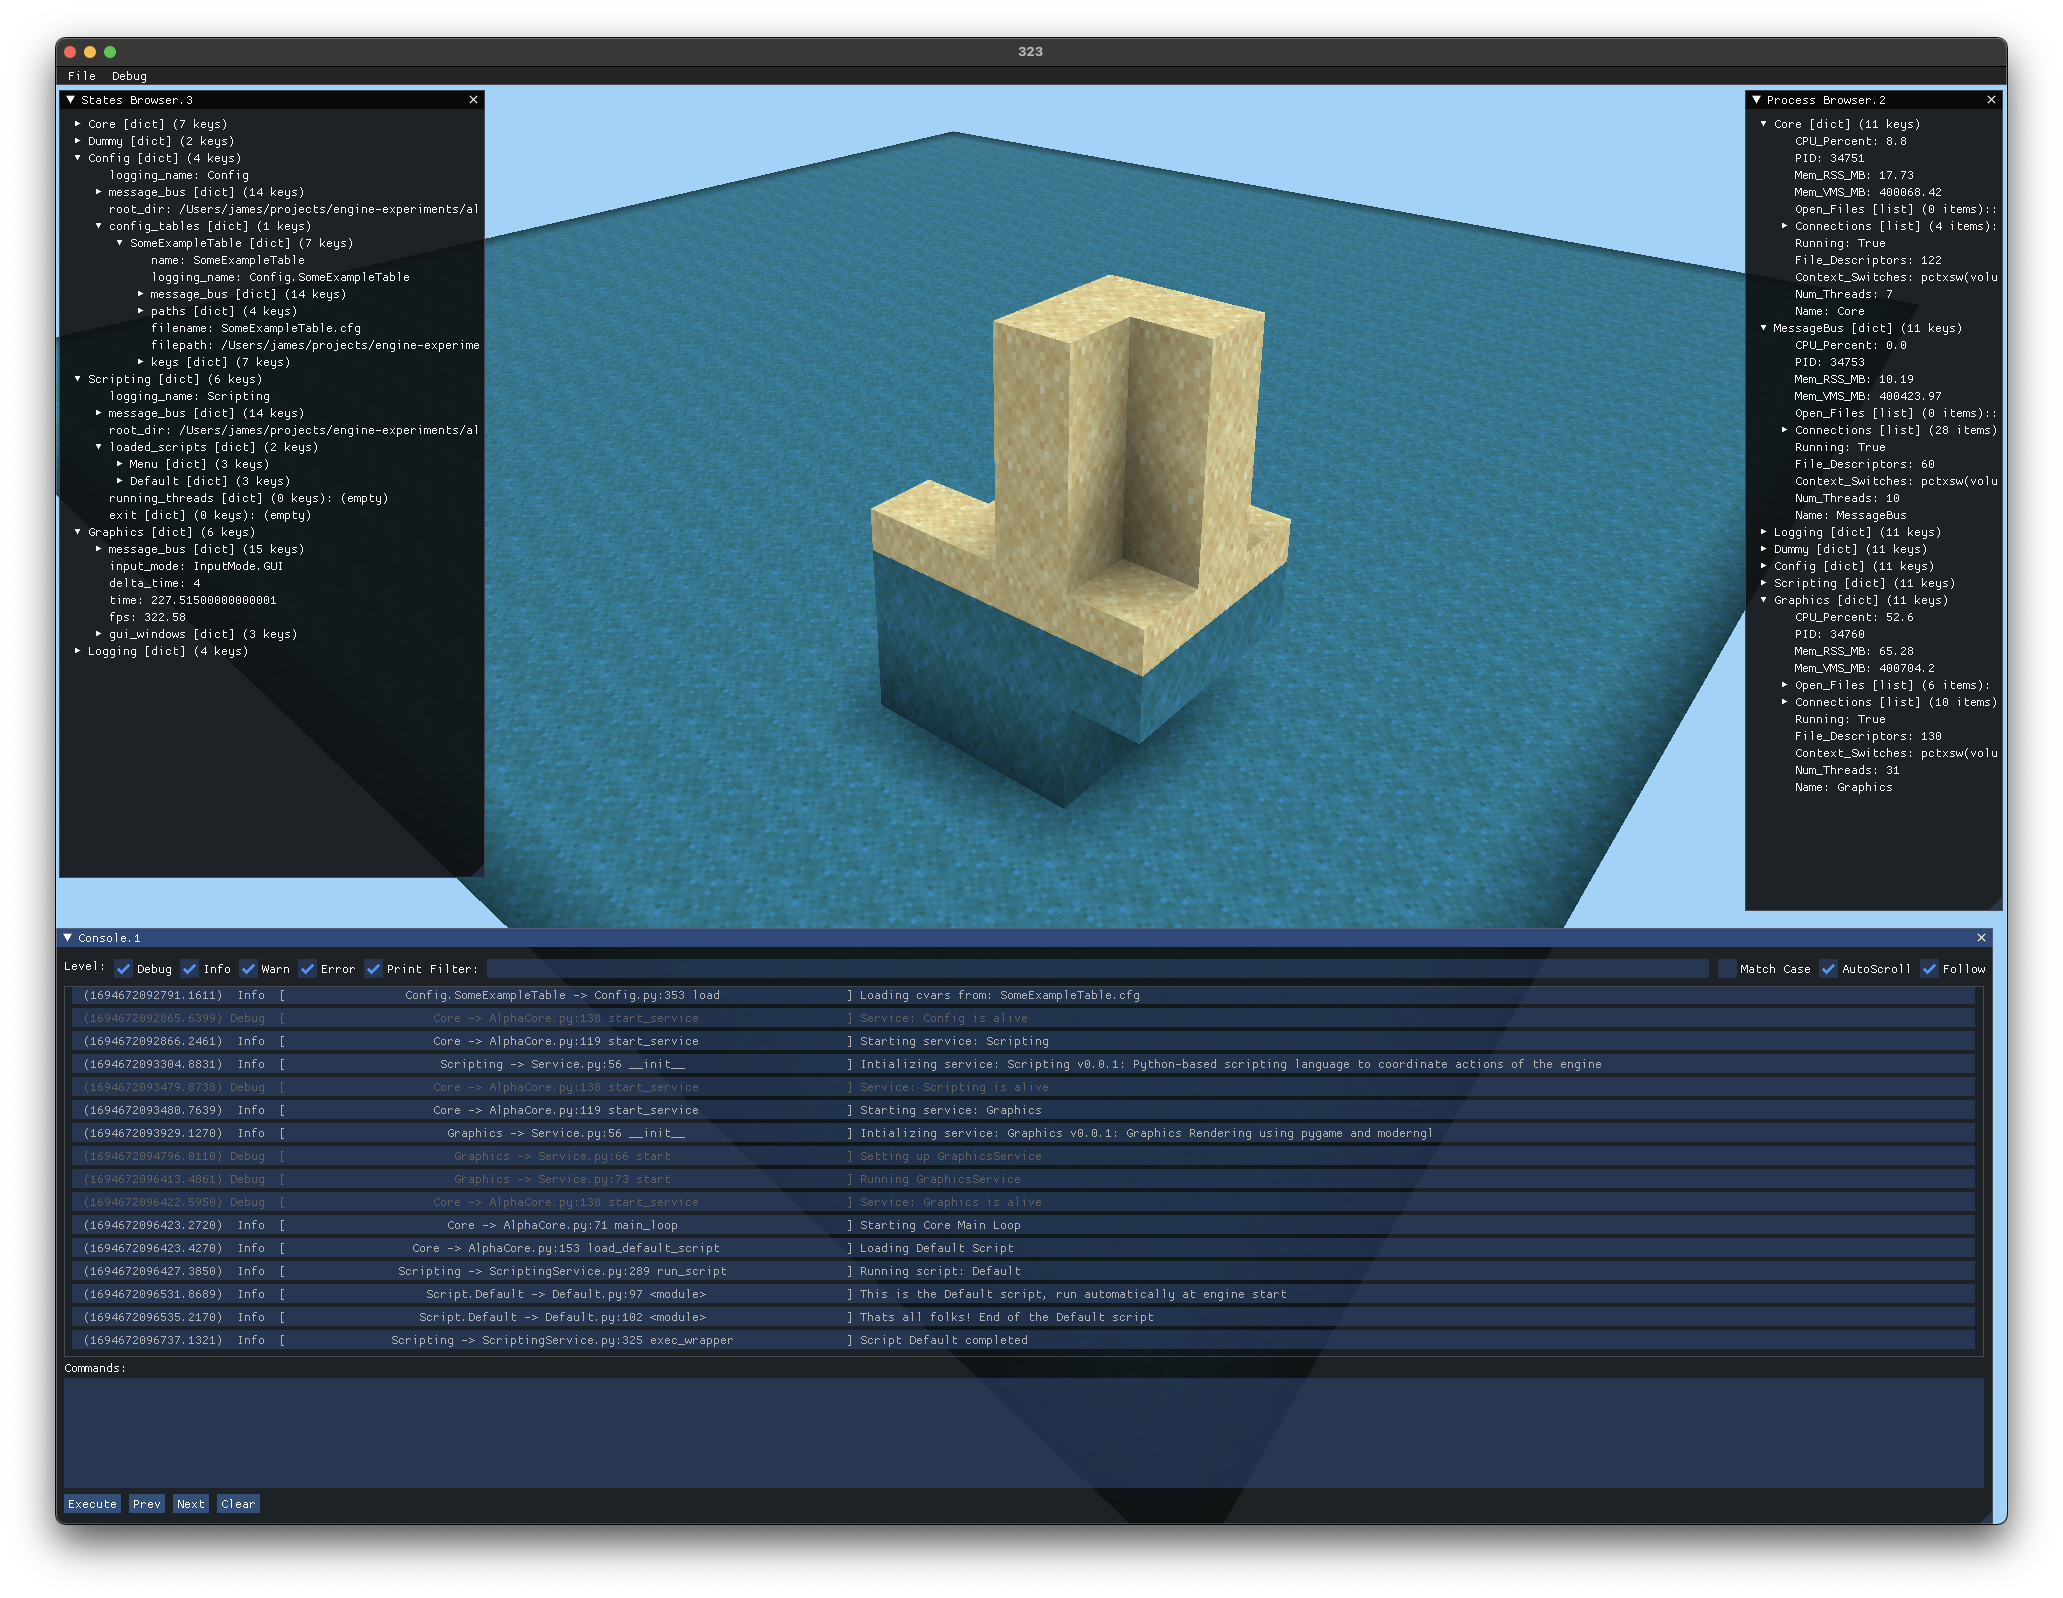Uncheck the Follow checkbox

(x=1930, y=969)
